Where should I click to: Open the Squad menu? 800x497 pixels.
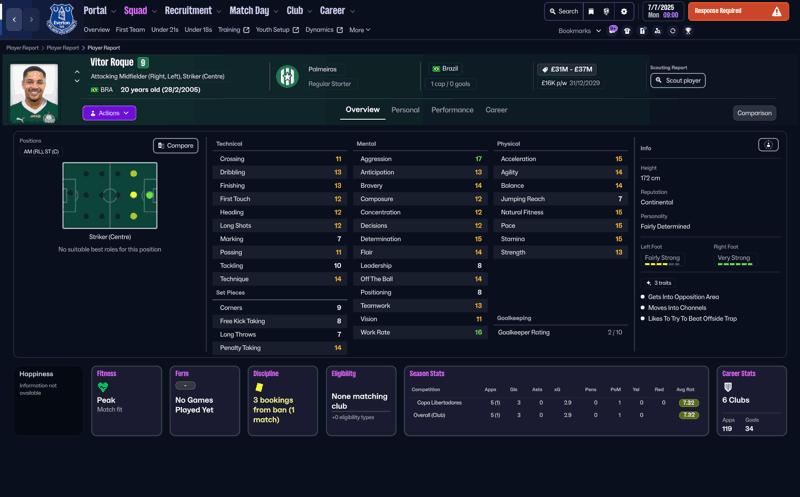coord(140,11)
